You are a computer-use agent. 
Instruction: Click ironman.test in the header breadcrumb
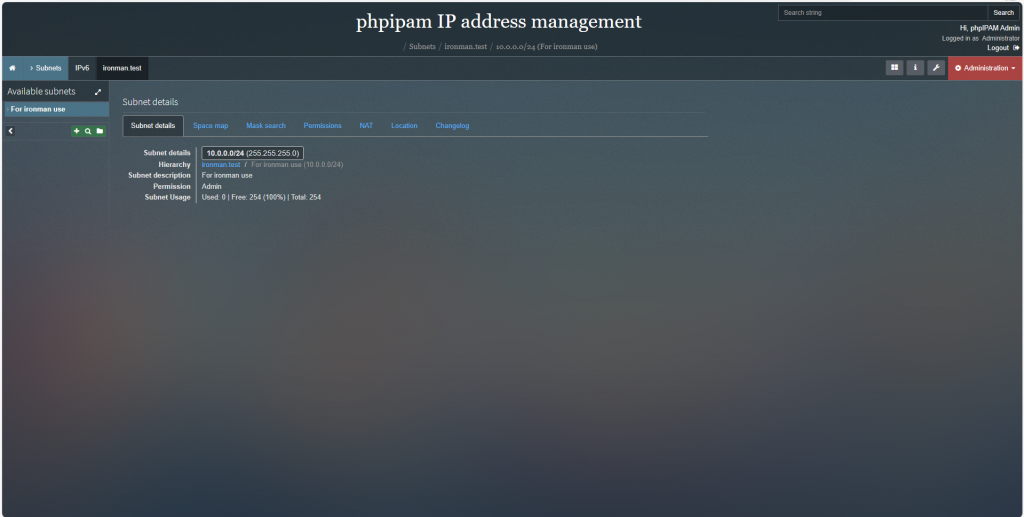pyautogui.click(x=466, y=46)
